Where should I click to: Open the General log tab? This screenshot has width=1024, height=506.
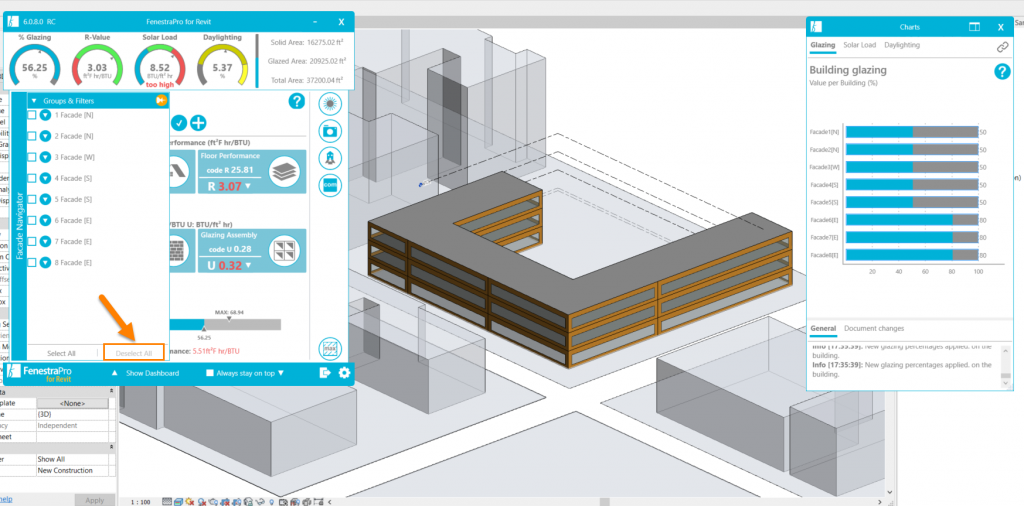tap(823, 328)
